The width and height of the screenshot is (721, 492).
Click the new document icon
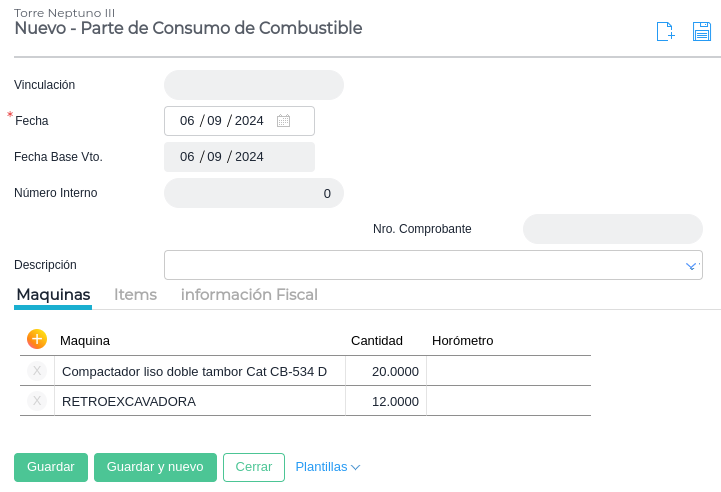tap(665, 32)
